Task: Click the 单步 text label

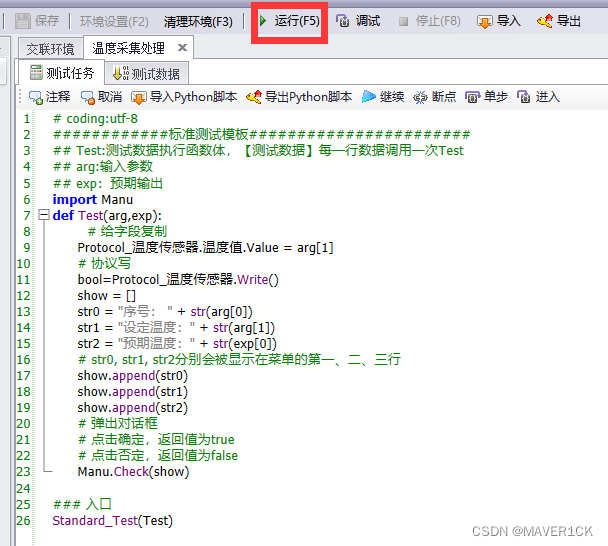Action: click(x=496, y=97)
